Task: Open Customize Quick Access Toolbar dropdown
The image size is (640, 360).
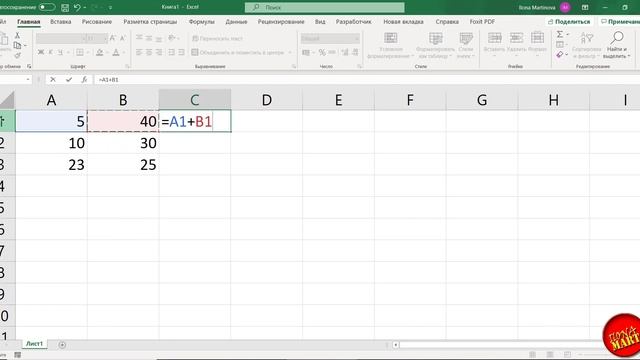Action: [x=111, y=7]
